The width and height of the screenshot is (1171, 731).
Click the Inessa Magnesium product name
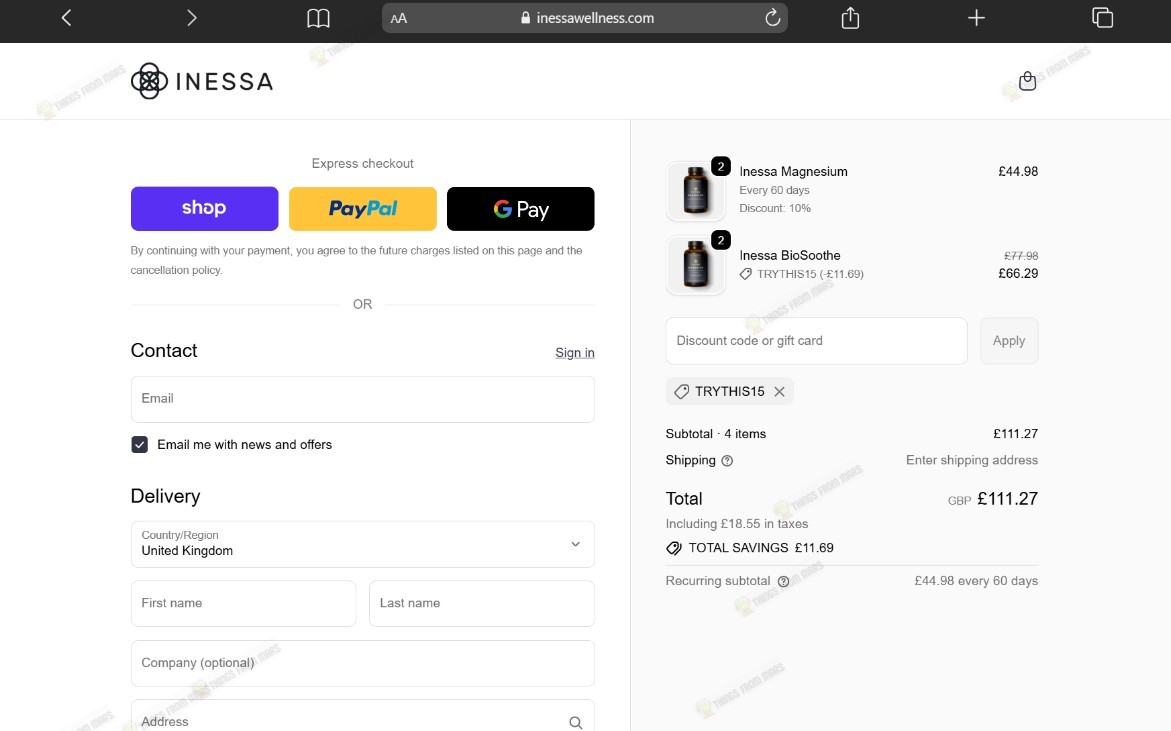coord(793,172)
